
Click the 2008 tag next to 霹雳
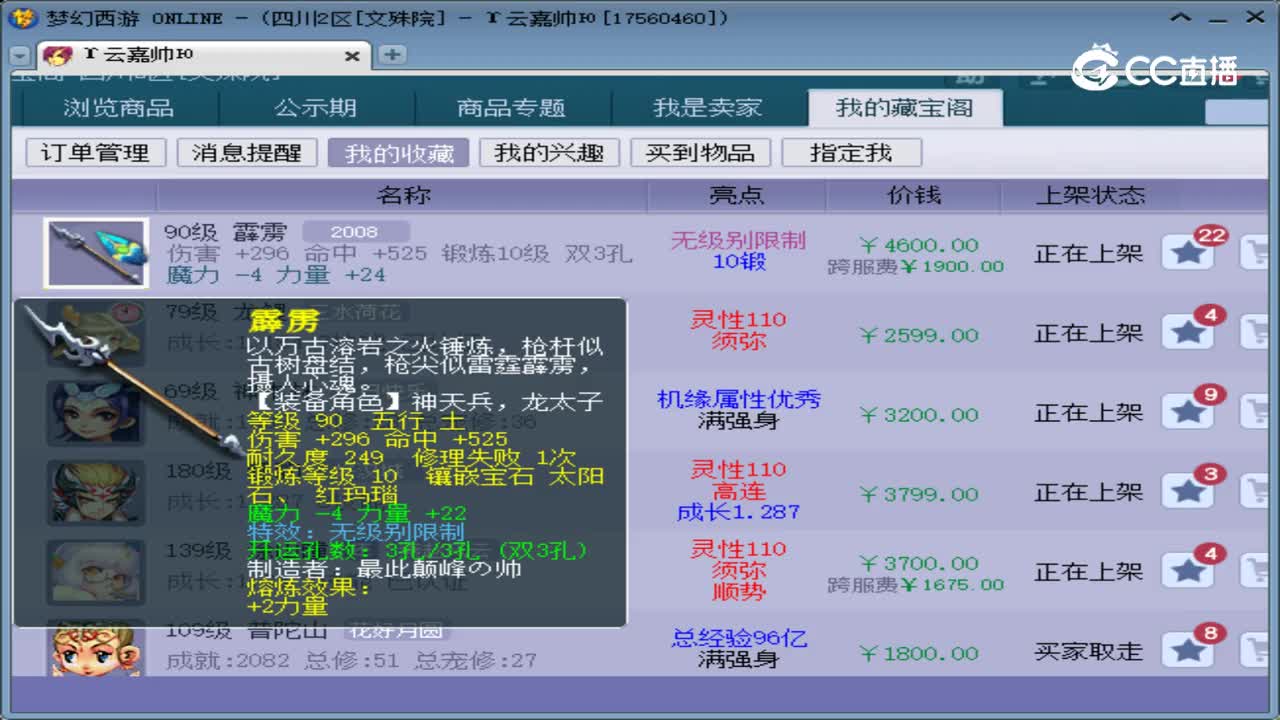(x=355, y=232)
